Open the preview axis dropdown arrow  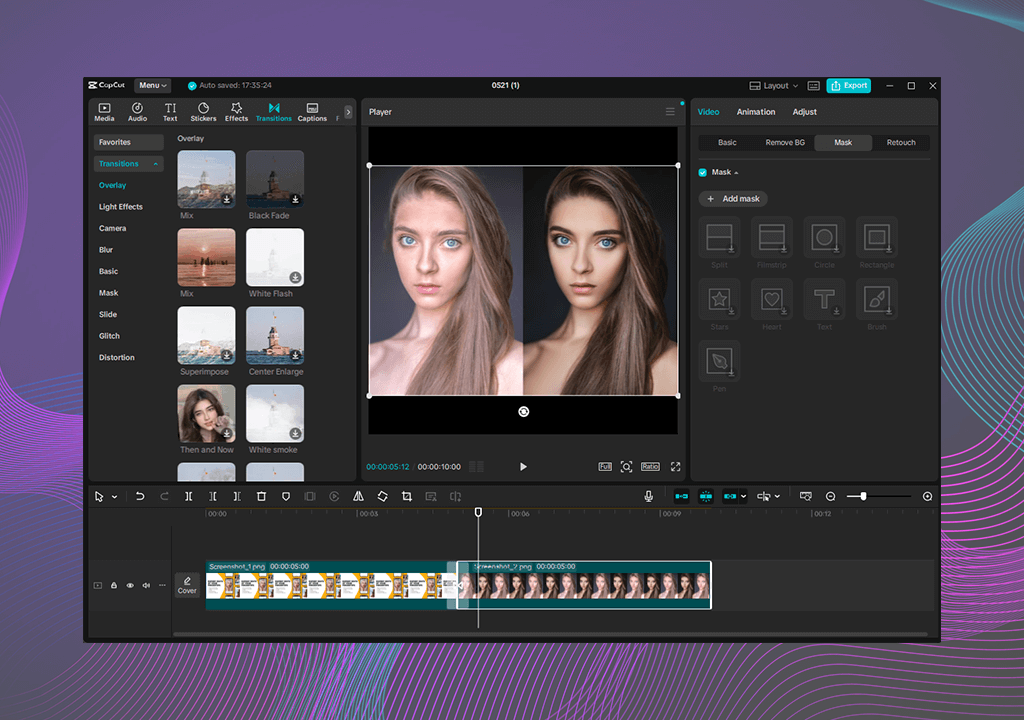777,497
